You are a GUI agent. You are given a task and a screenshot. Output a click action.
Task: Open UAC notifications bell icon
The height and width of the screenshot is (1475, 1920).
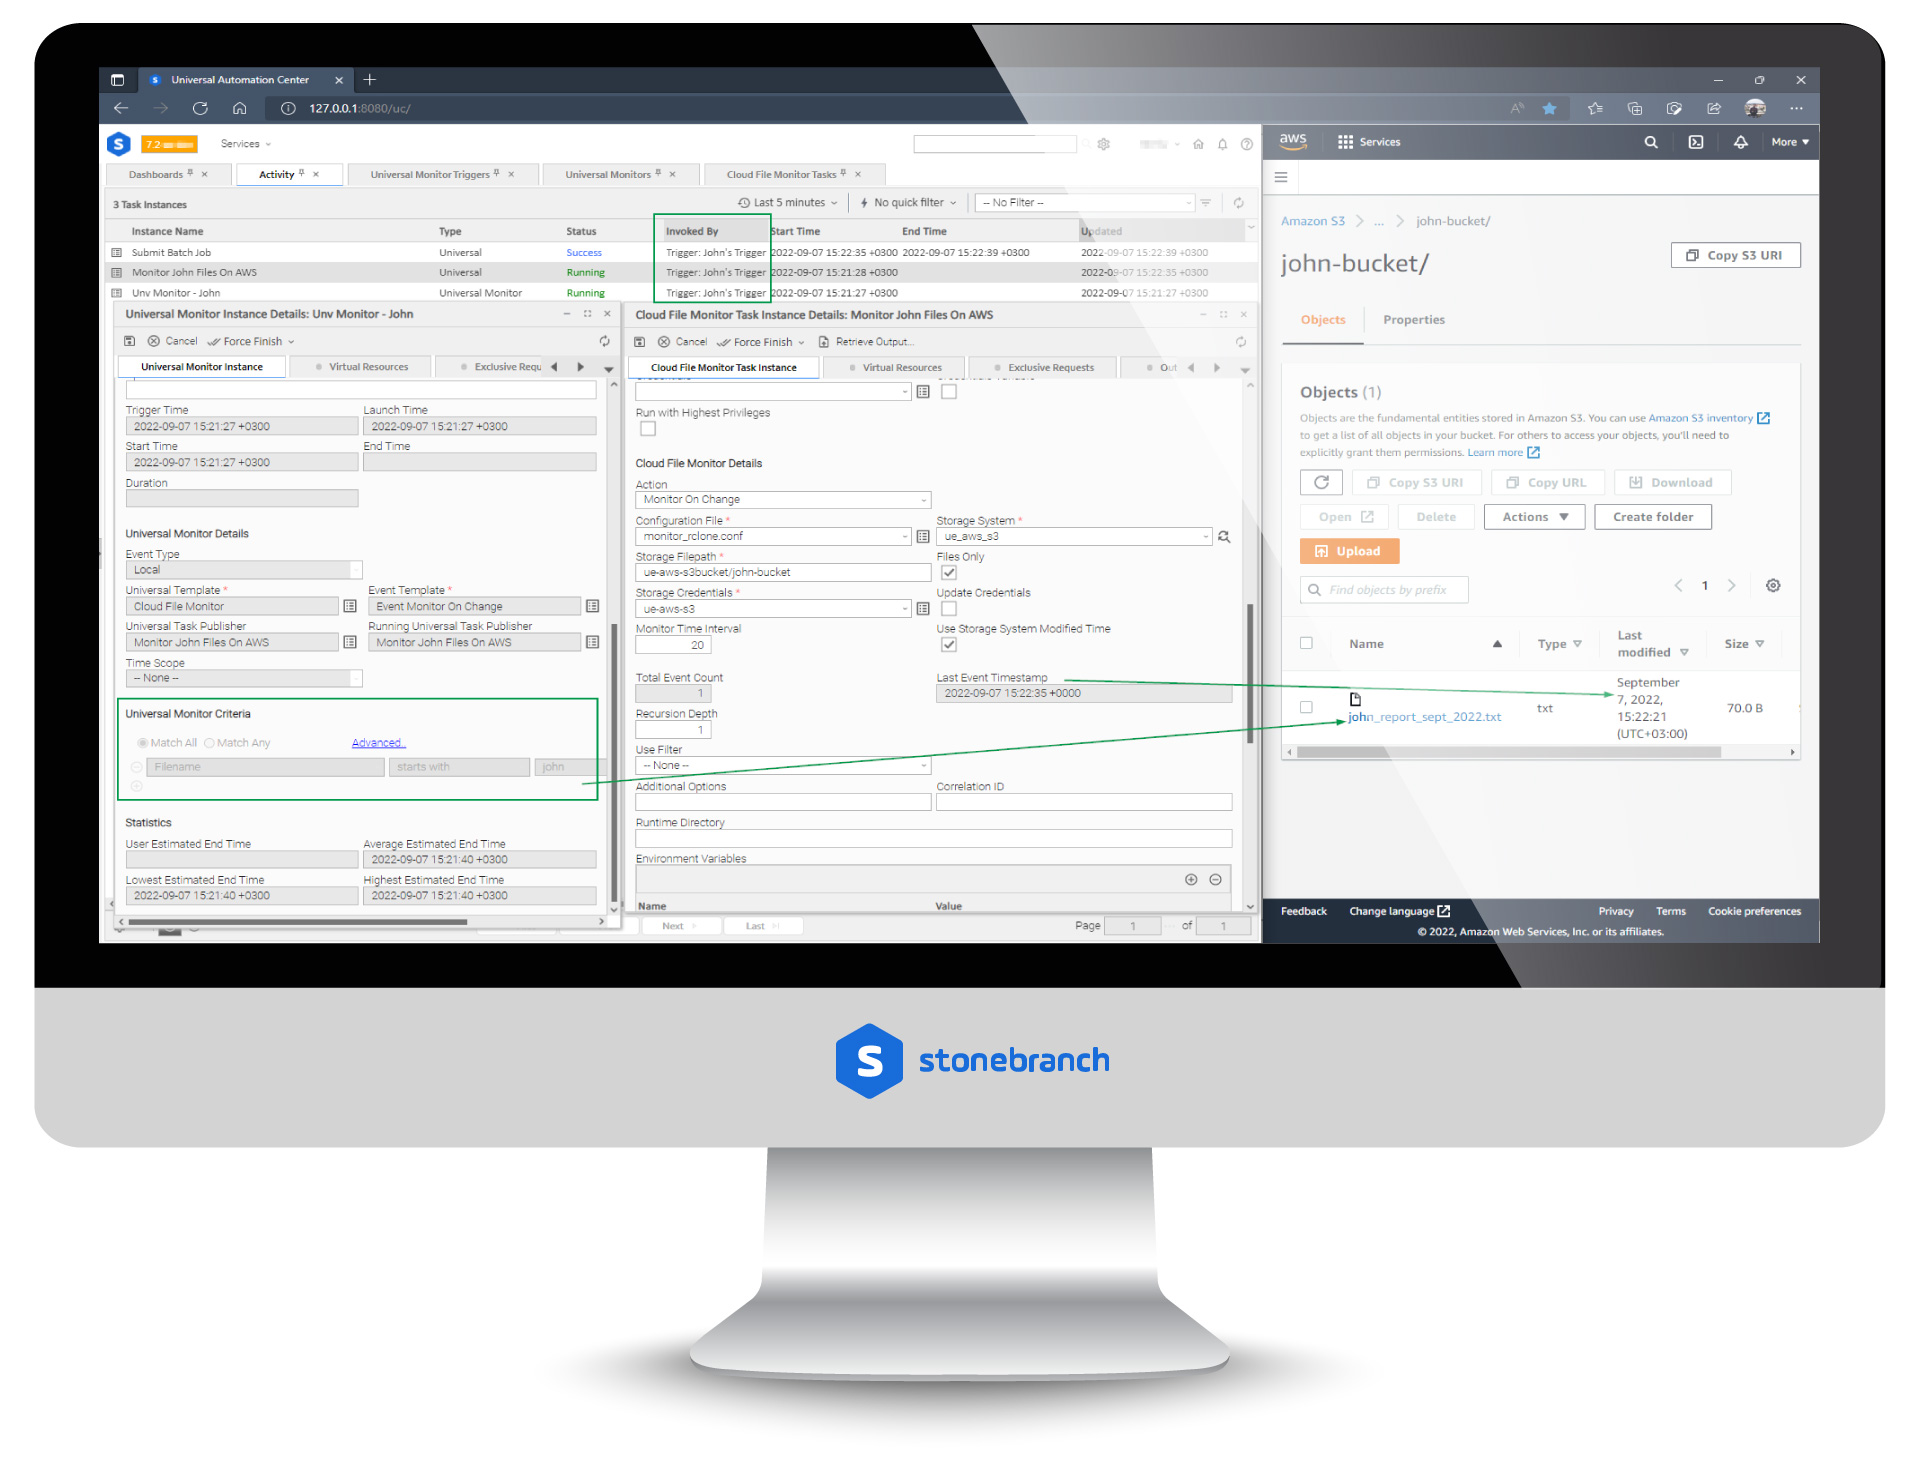click(x=1222, y=144)
